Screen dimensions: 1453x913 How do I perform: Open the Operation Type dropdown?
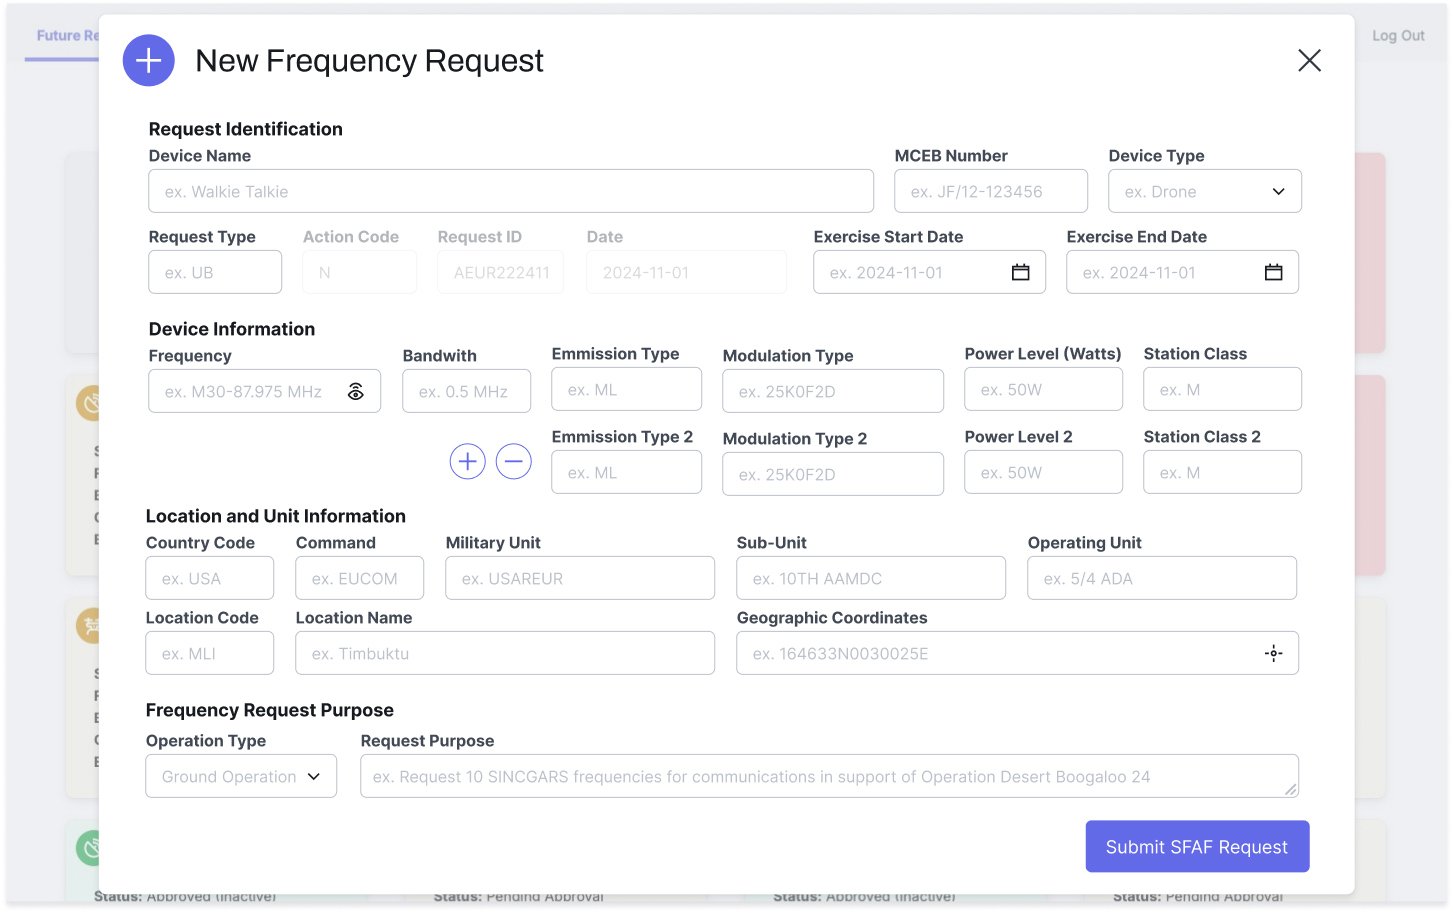(x=241, y=777)
